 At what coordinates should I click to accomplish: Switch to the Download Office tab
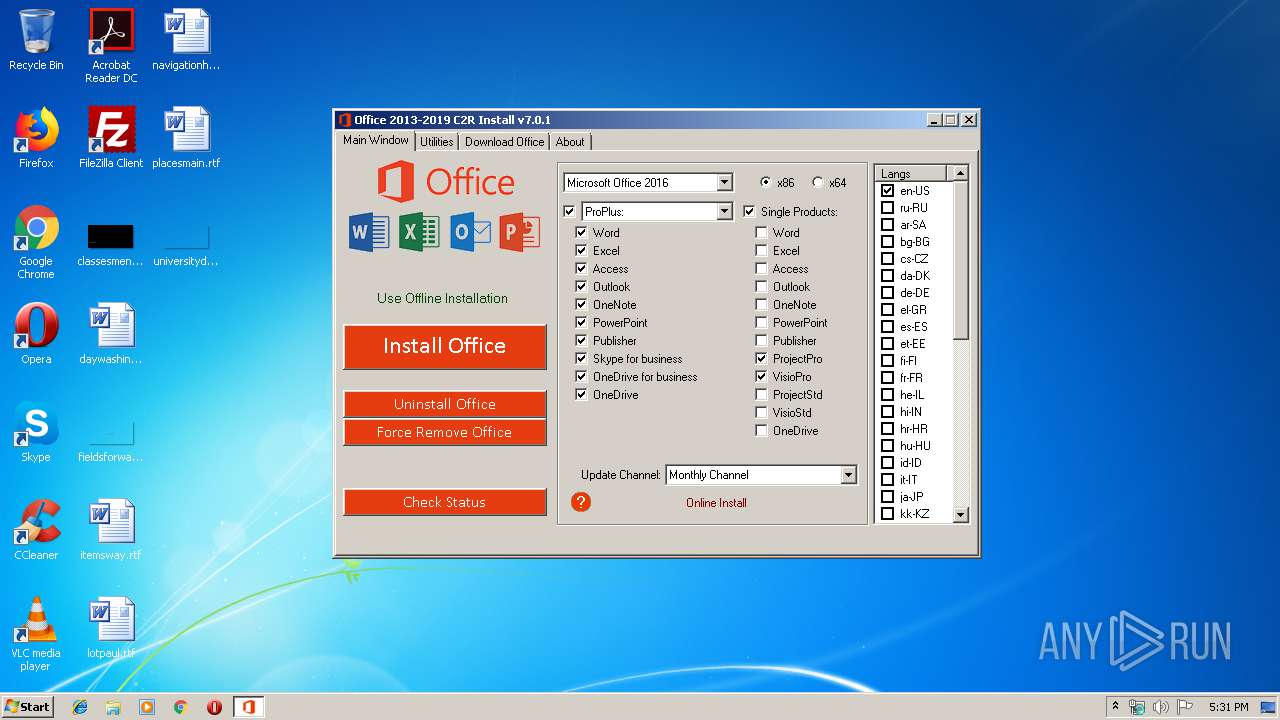pyautogui.click(x=504, y=142)
